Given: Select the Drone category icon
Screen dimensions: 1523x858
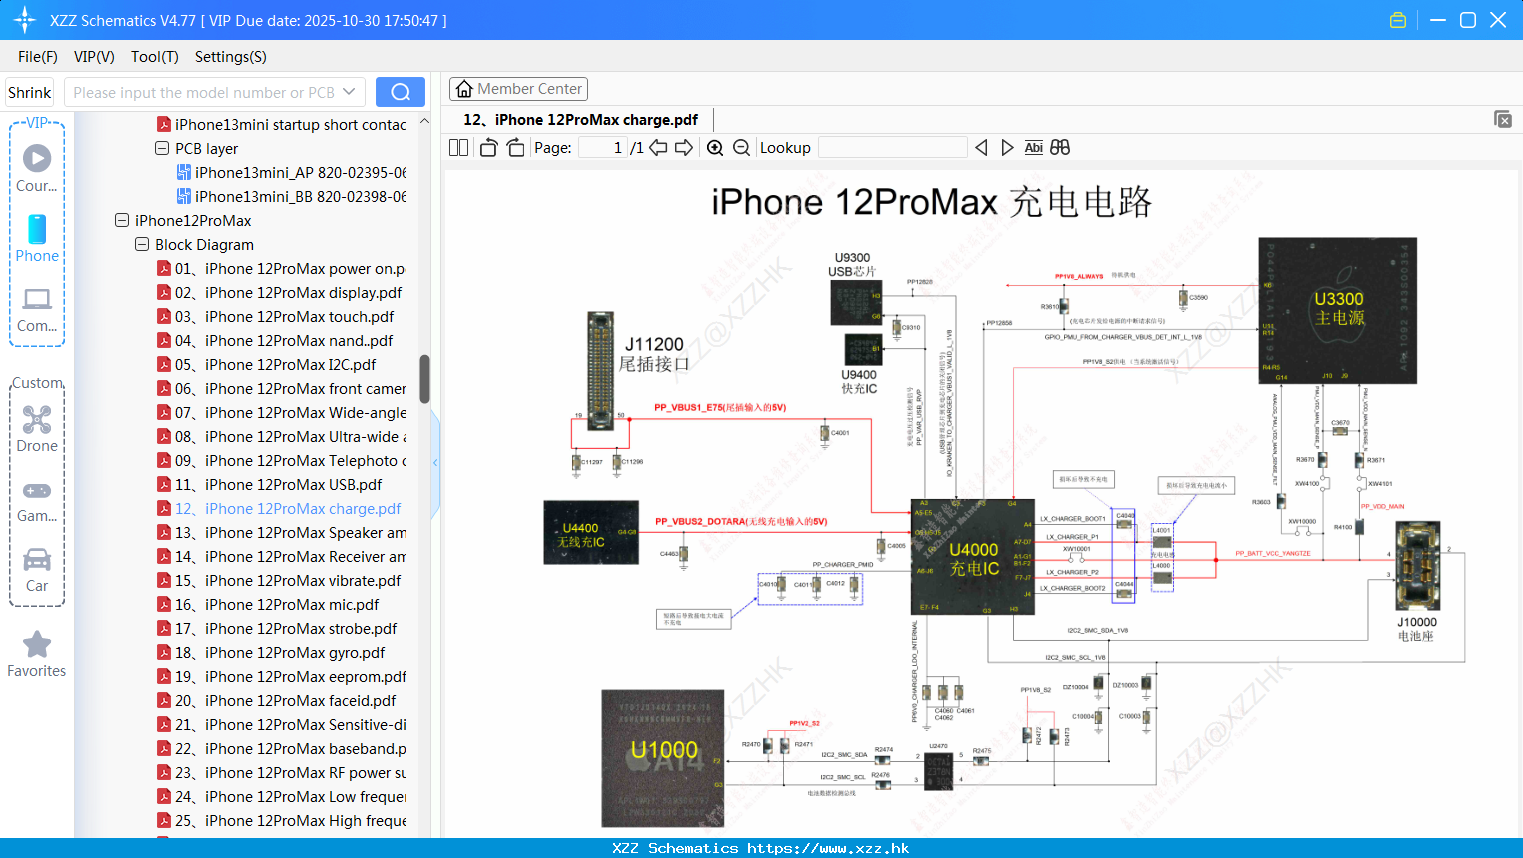Looking at the screenshot, I should (37, 429).
